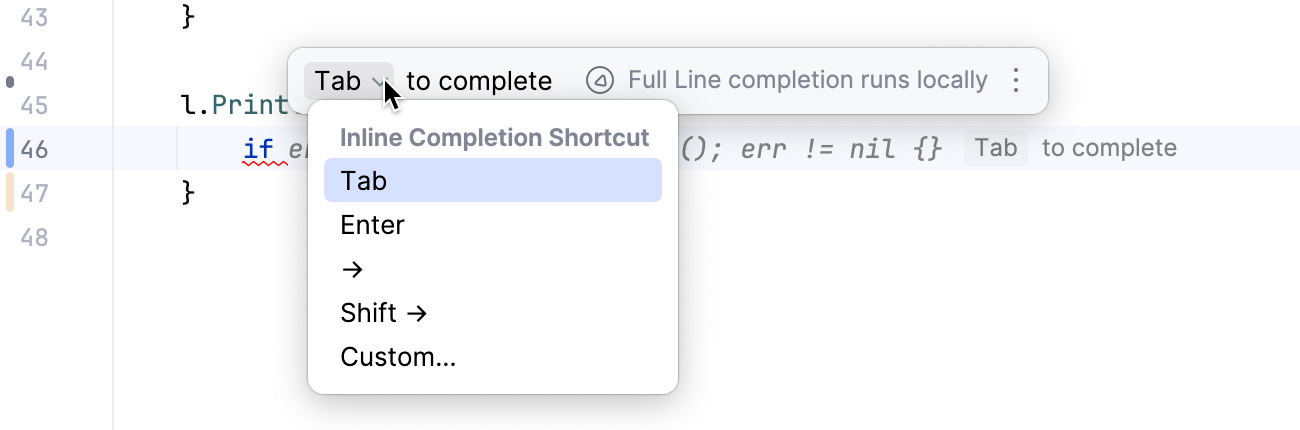Click the "Full Line completion runs locally" text
Screen dimensions: 1300x430
point(807,81)
